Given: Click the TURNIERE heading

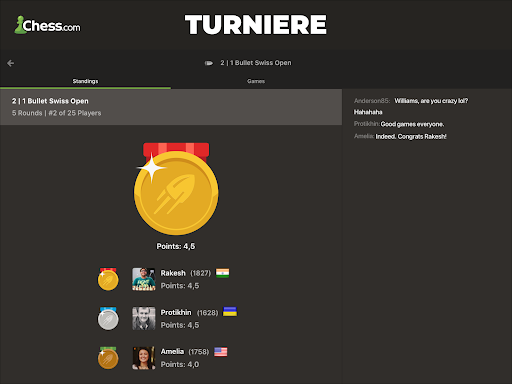Looking at the screenshot, I should click(256, 25).
